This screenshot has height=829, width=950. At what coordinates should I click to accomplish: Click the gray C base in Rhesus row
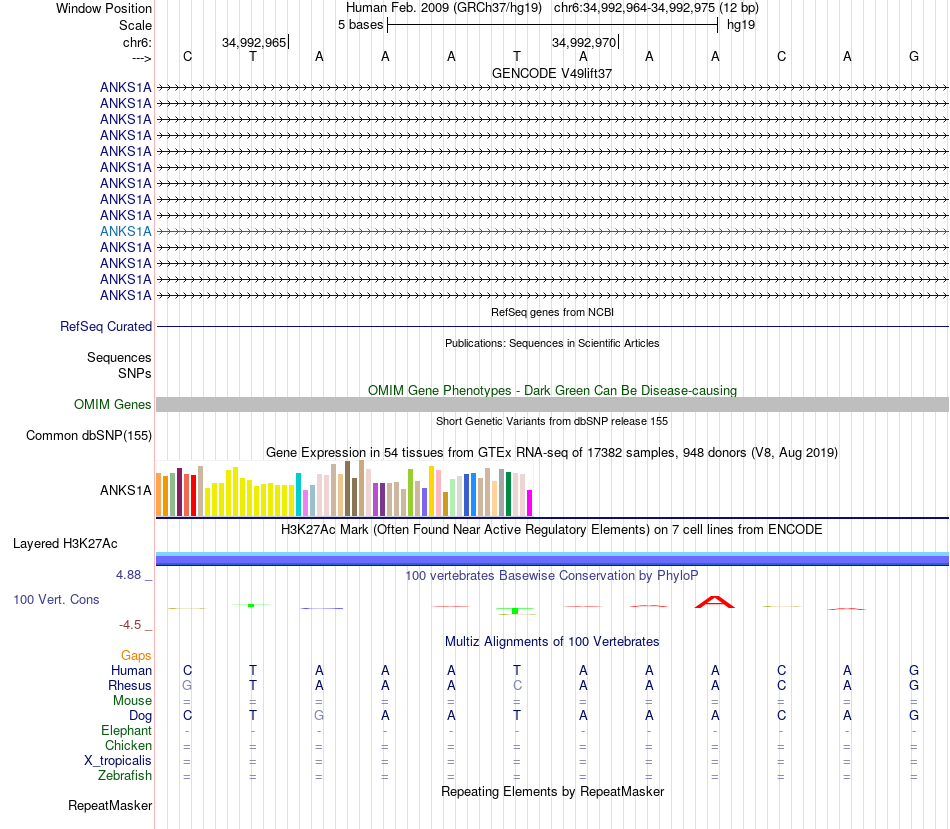[517, 685]
